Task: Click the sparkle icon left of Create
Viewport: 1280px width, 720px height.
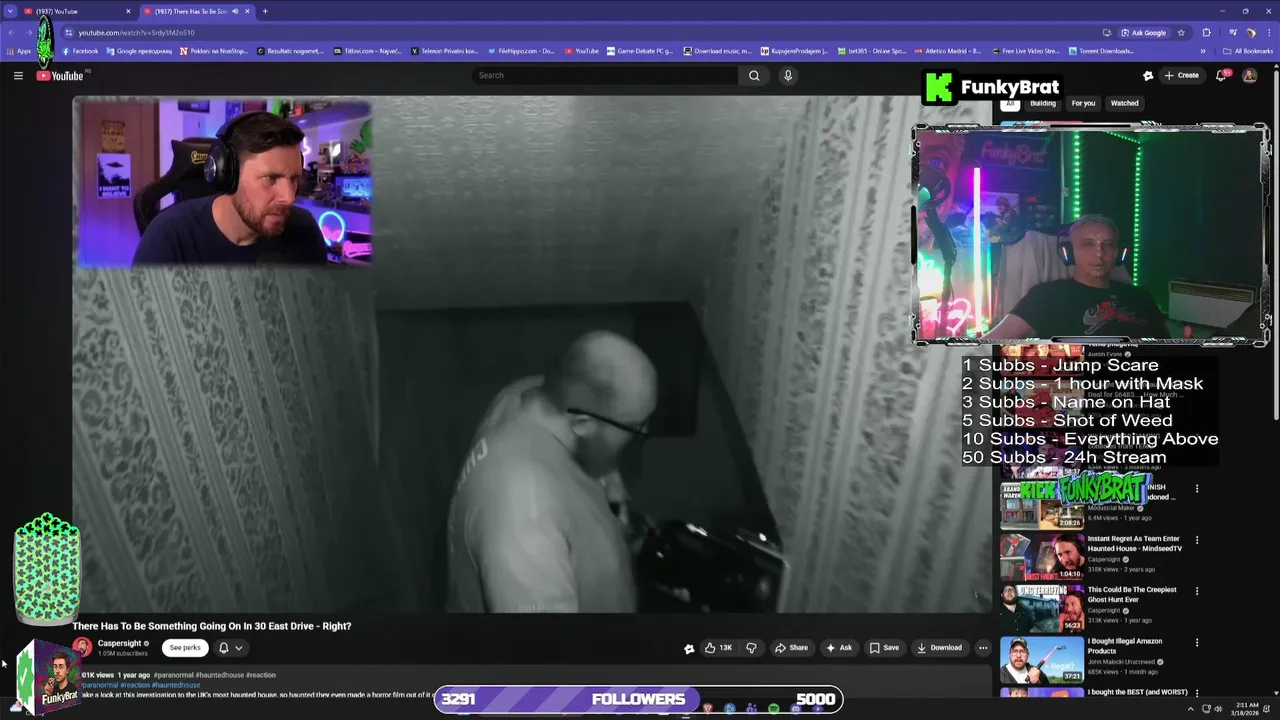Action: pyautogui.click(x=1148, y=75)
